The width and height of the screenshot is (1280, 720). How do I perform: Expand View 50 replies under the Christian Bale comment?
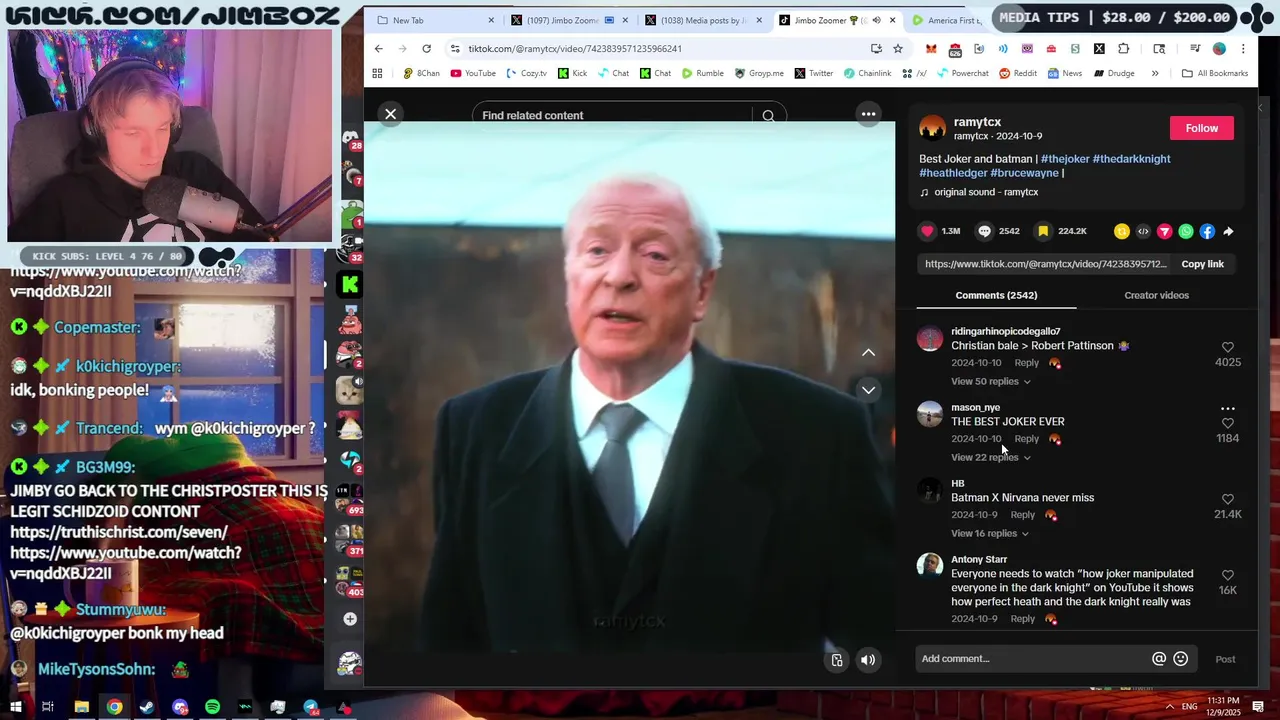990,381
